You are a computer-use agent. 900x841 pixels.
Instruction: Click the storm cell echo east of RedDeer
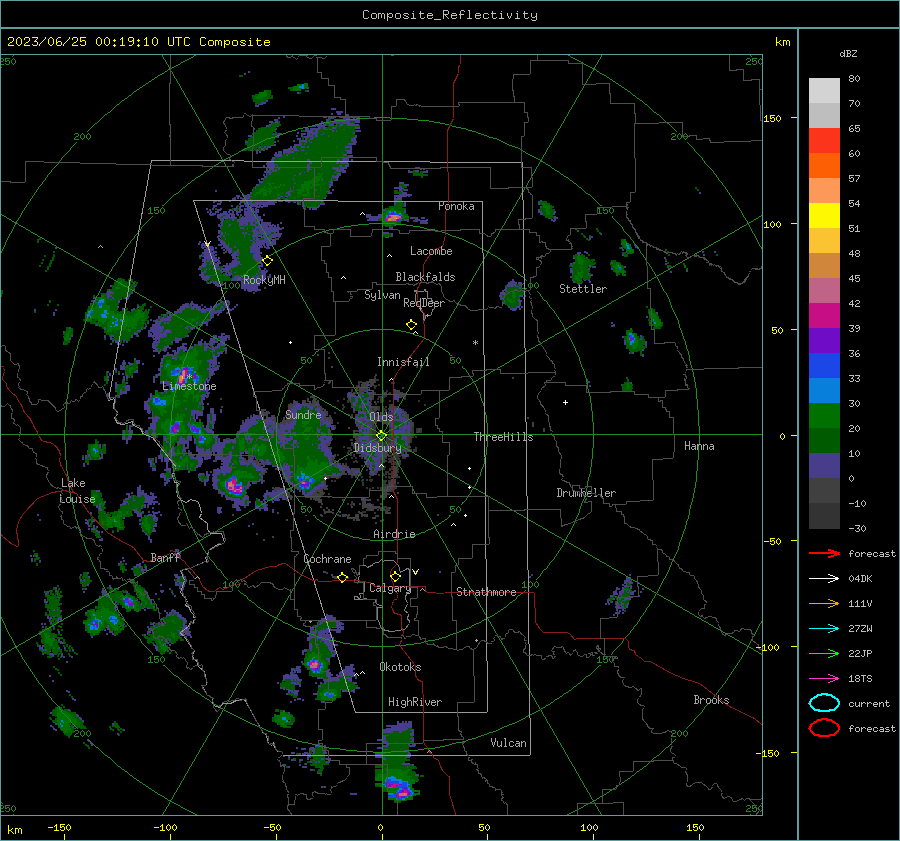pyautogui.click(x=512, y=295)
